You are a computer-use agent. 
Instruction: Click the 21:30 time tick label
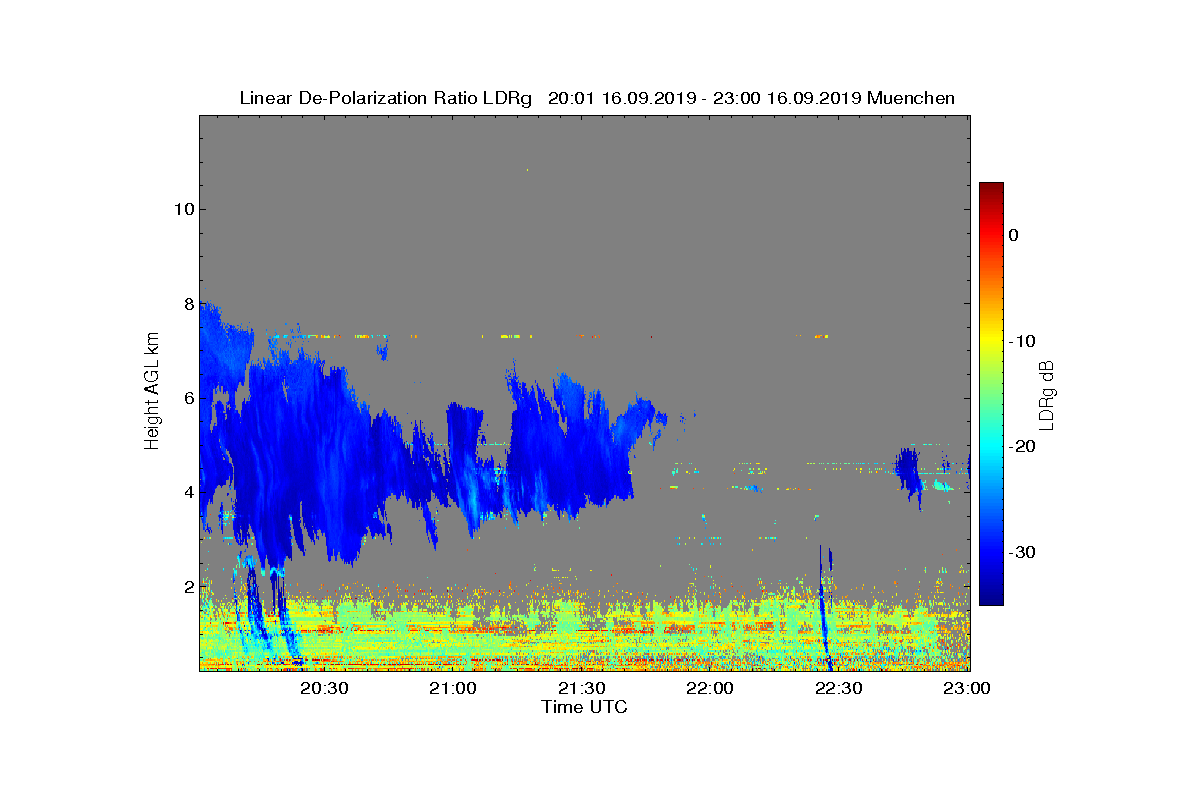pos(582,688)
